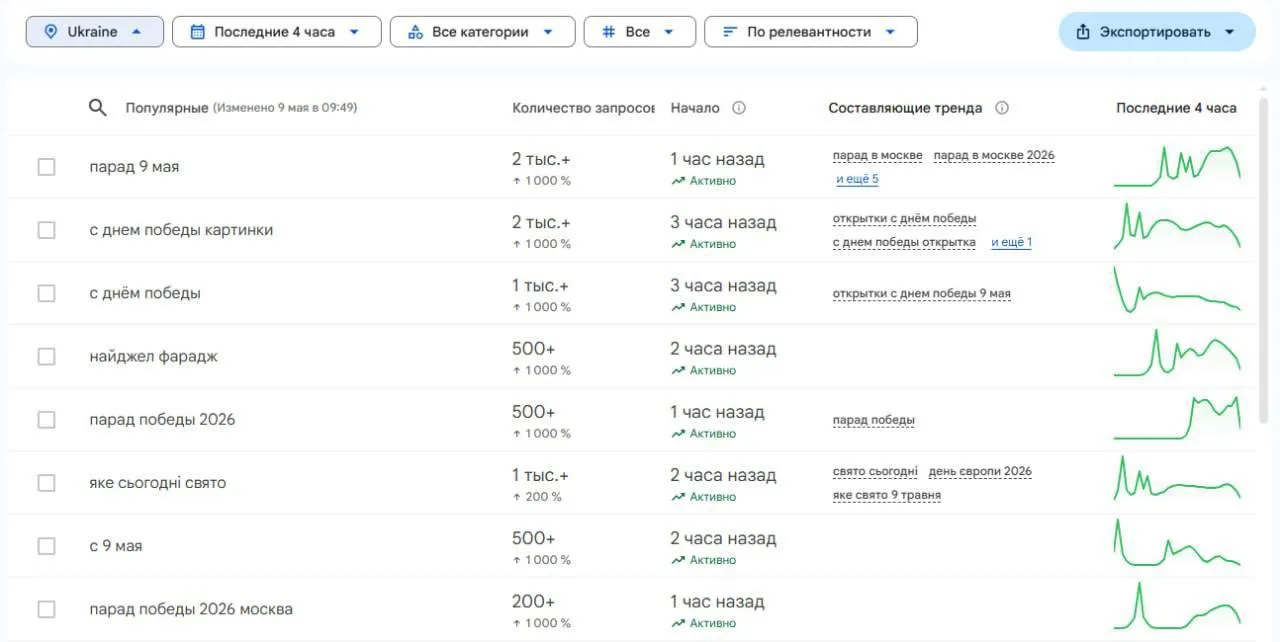
Task: Click the export share icon
Action: (1083, 32)
